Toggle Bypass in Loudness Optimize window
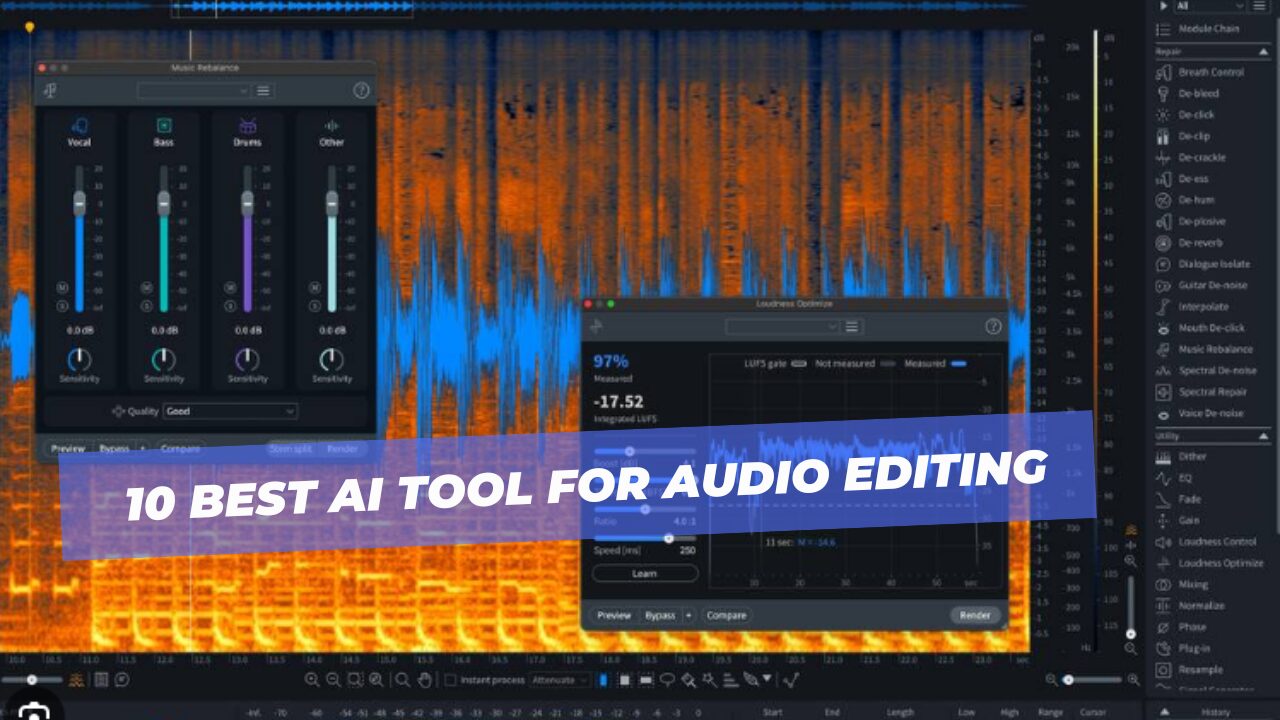The height and width of the screenshot is (720, 1280). (x=659, y=615)
